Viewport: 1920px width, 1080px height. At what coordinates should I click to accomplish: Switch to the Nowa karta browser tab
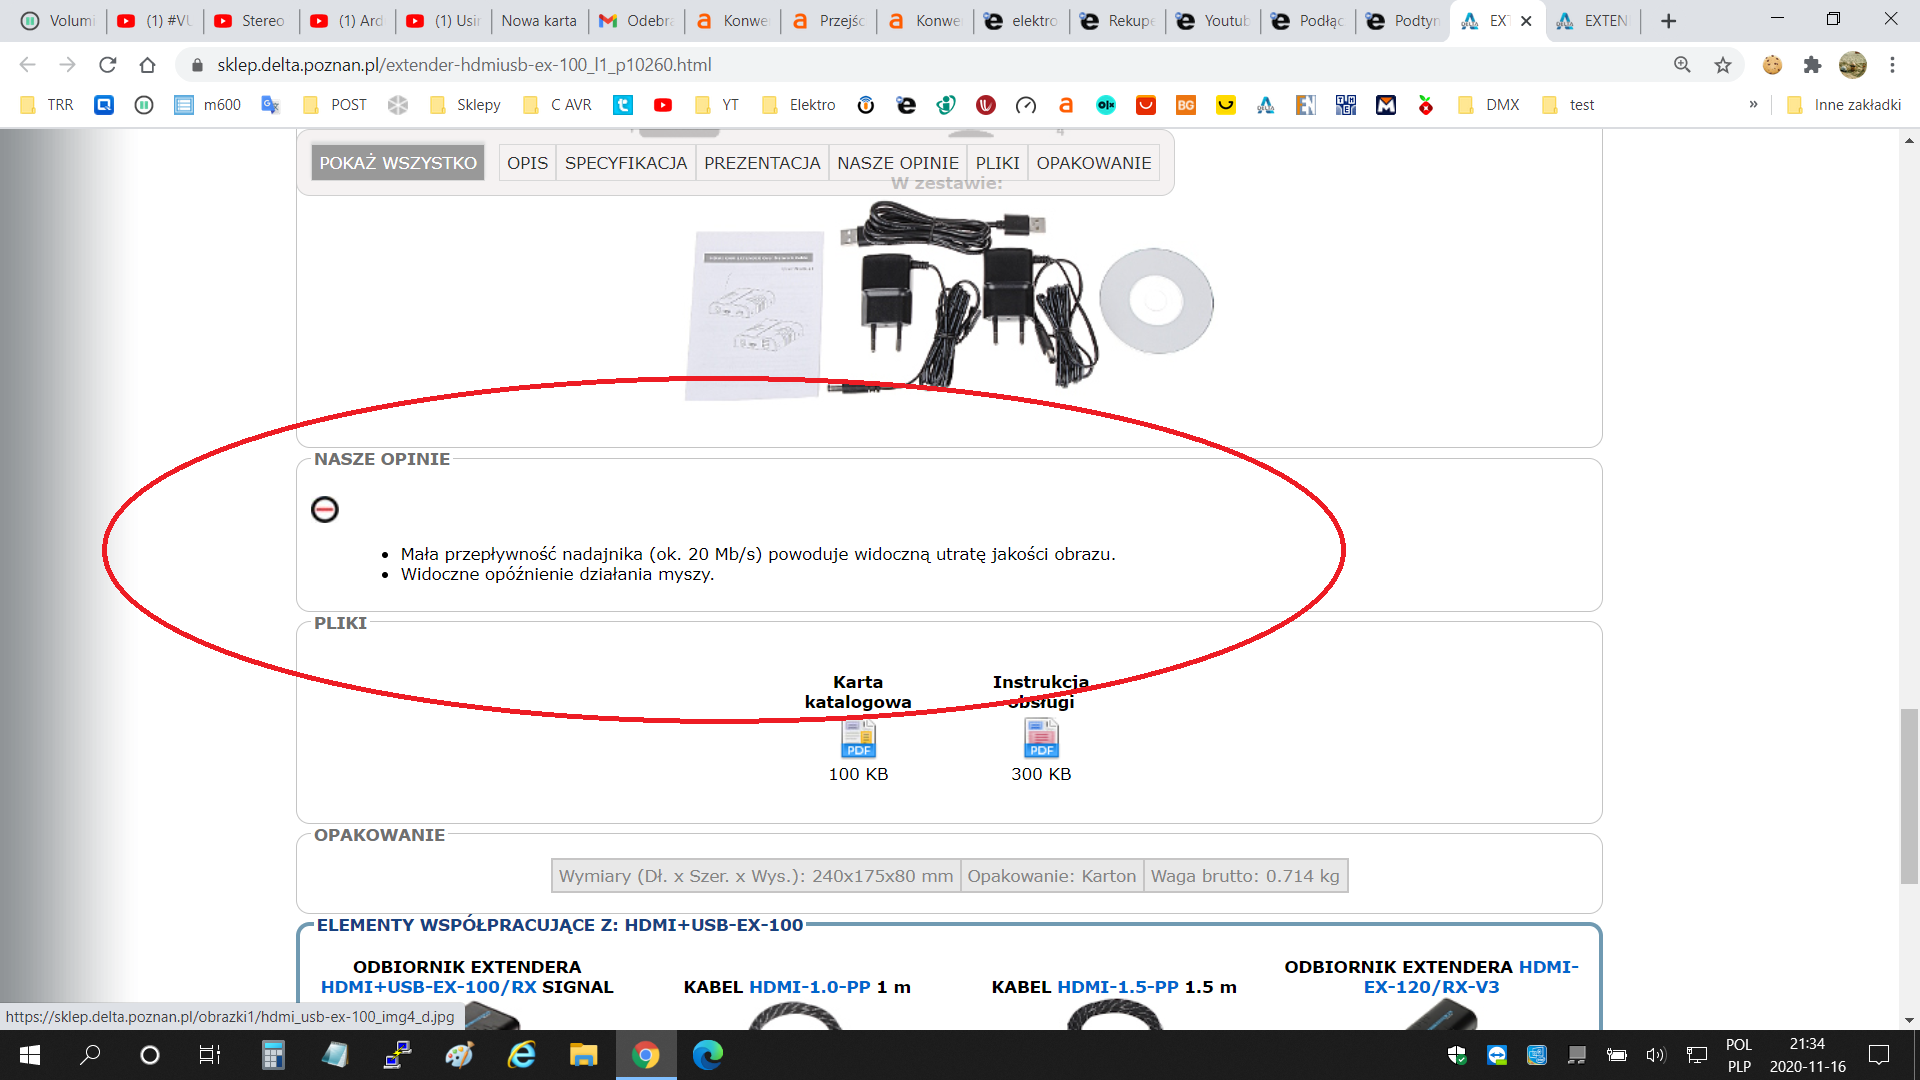[539, 21]
